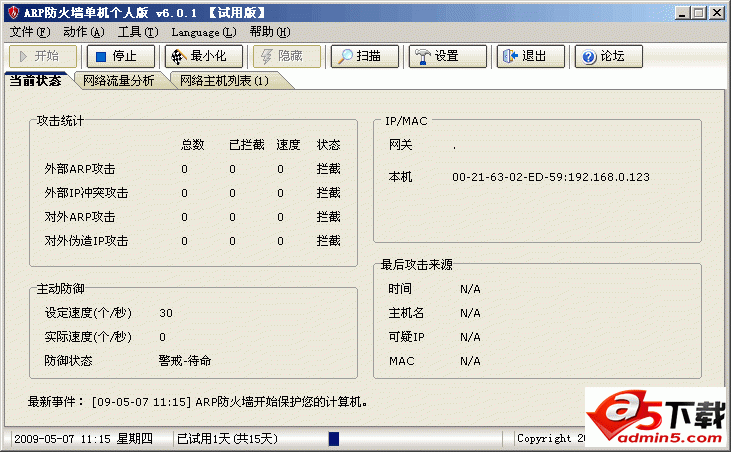Open the 文件(F) menu
Image resolution: width=731 pixels, height=452 pixels.
pyautogui.click(x=30, y=32)
